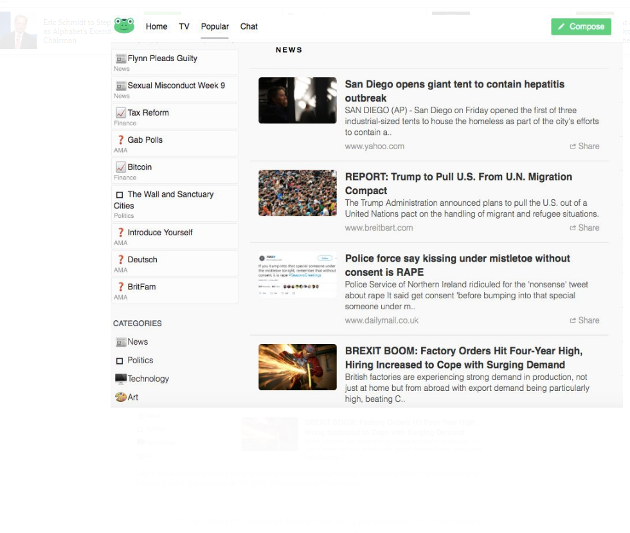Click the green frog Gab logo
The width and height of the screenshot is (630, 533).
click(124, 25)
